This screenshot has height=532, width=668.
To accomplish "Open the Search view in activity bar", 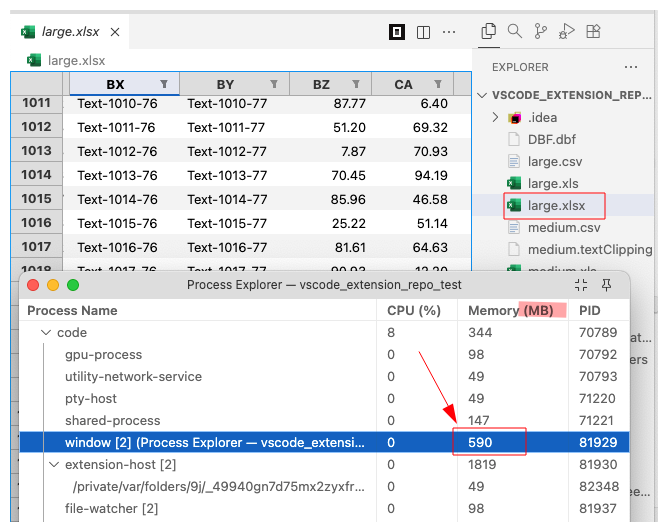I will point(515,31).
